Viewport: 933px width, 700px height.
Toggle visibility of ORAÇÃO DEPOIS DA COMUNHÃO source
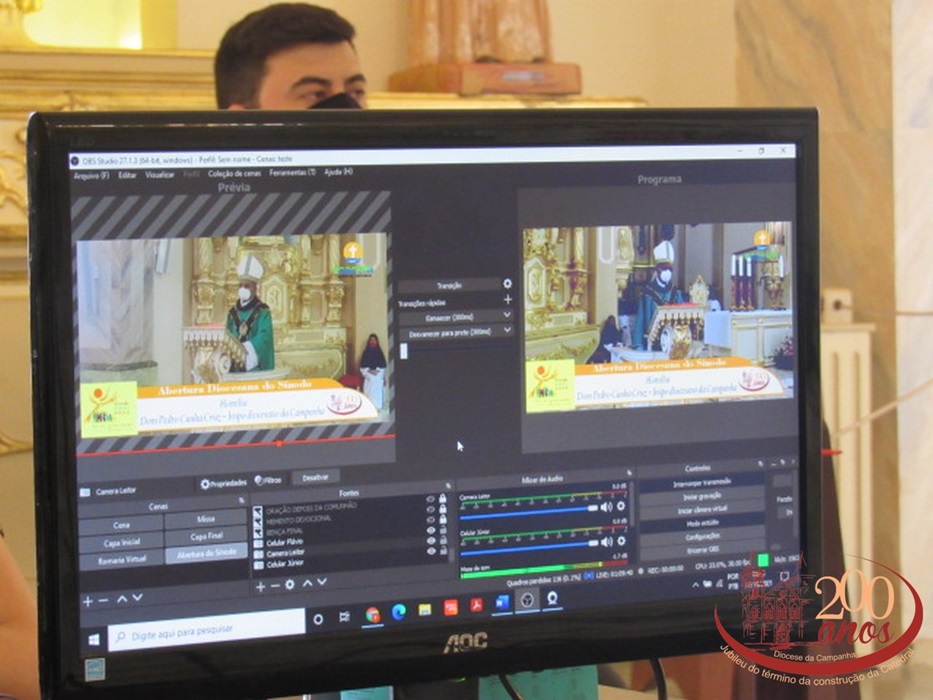pos(431,499)
